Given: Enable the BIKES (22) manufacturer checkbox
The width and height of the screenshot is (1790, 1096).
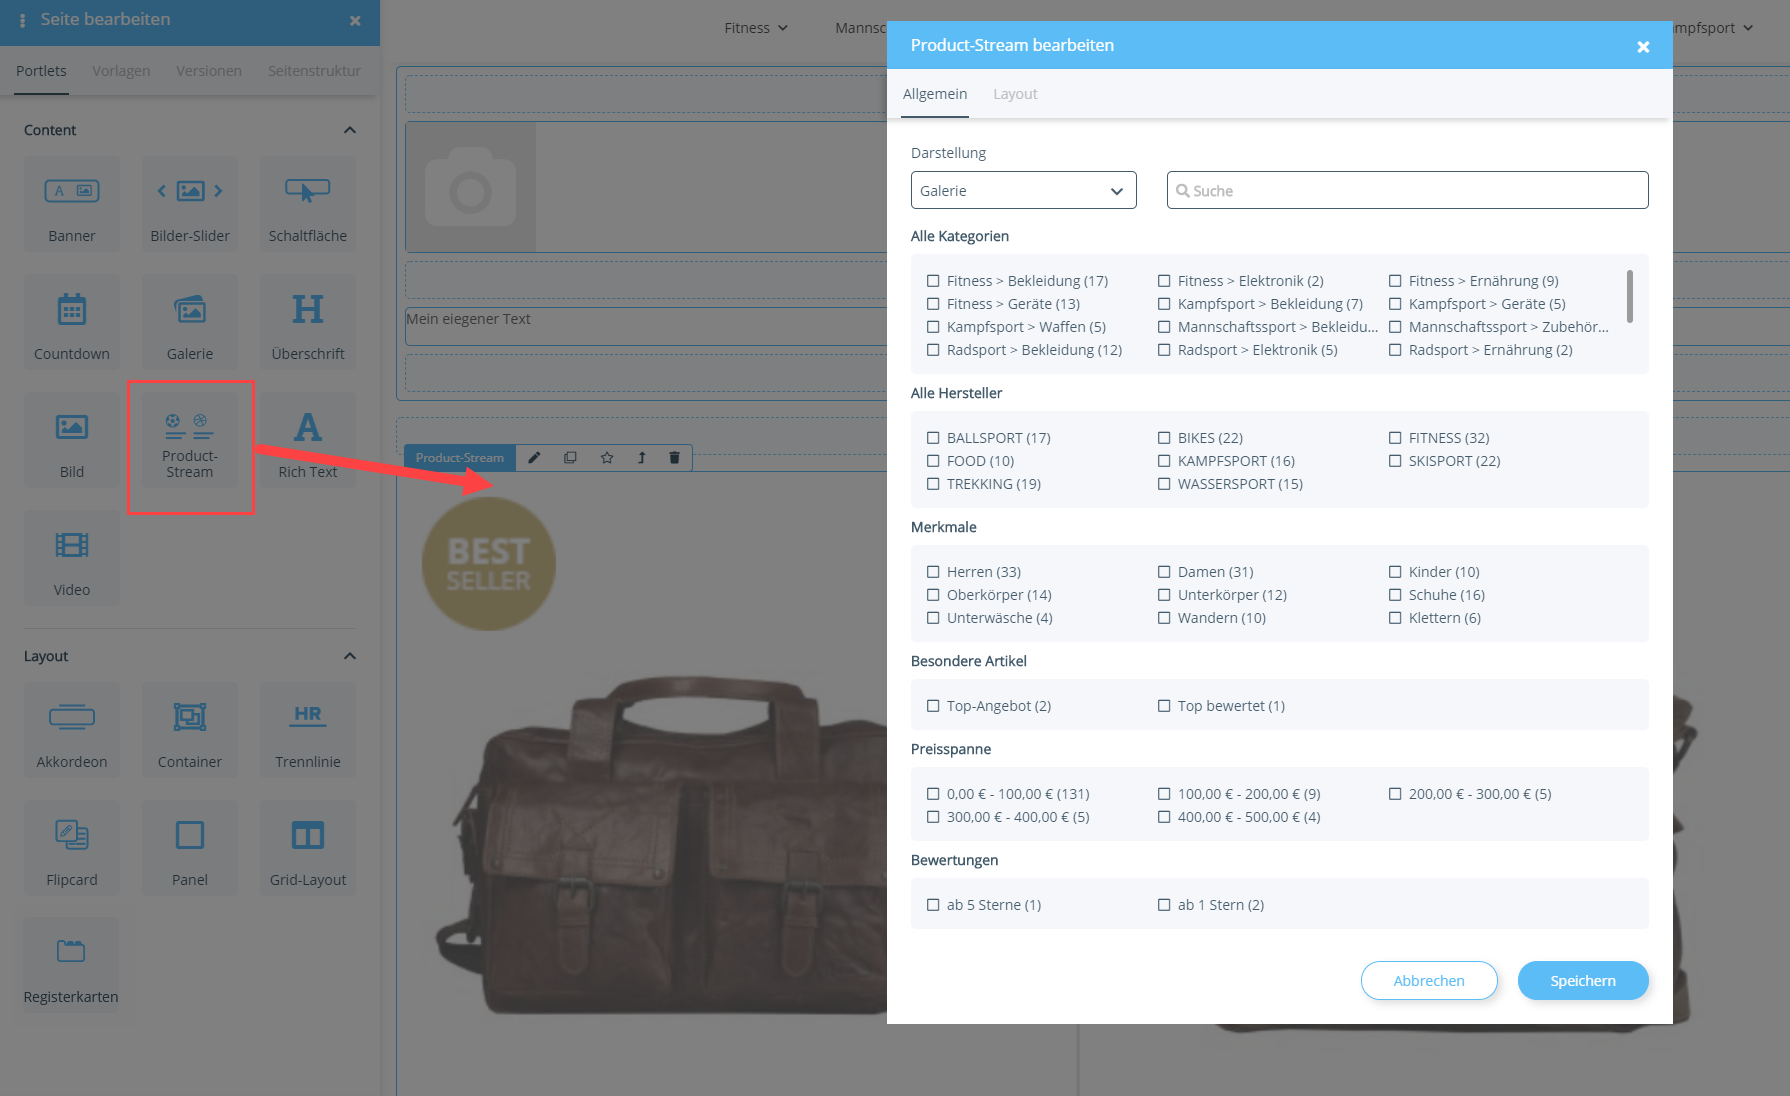Looking at the screenshot, I should (1164, 438).
